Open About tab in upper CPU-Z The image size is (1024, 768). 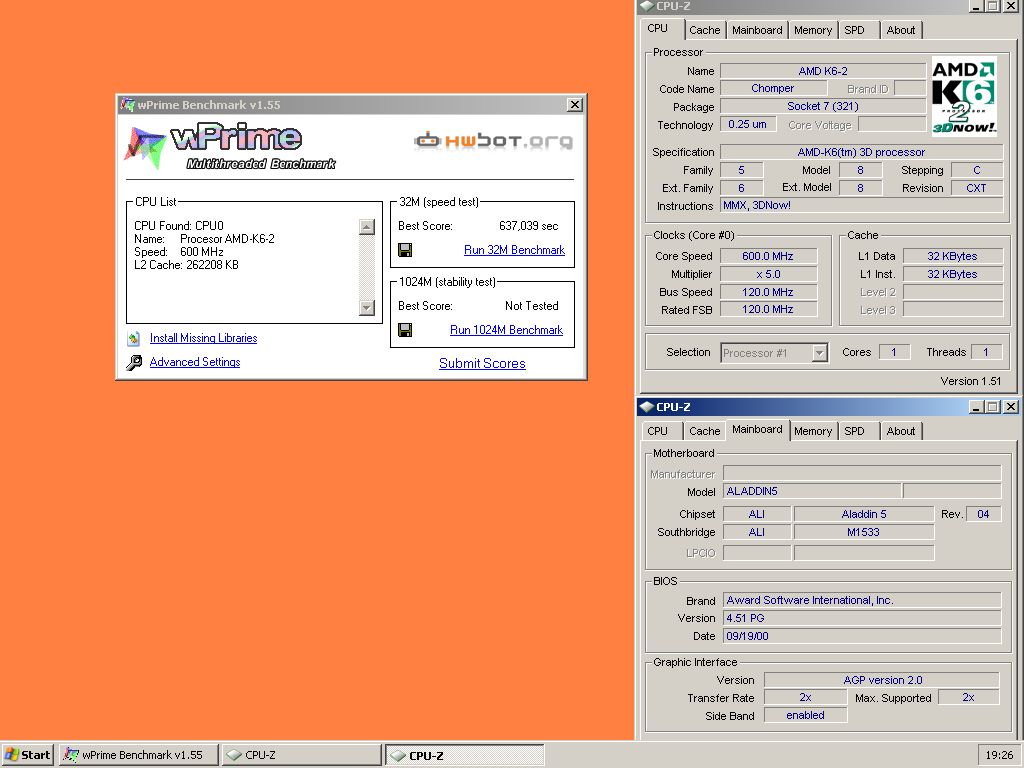pyautogui.click(x=901, y=30)
